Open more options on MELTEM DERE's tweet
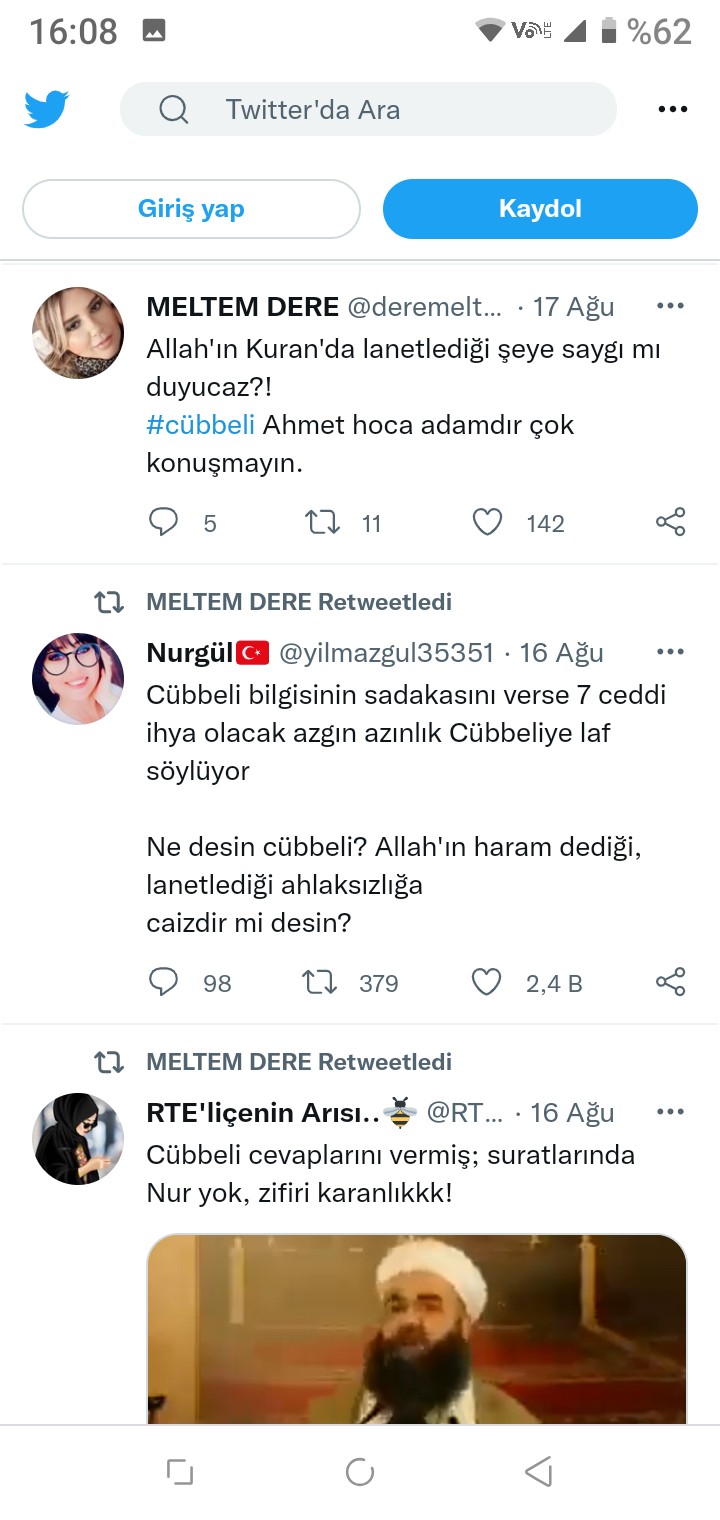Viewport: 720px width, 1520px height. click(670, 306)
